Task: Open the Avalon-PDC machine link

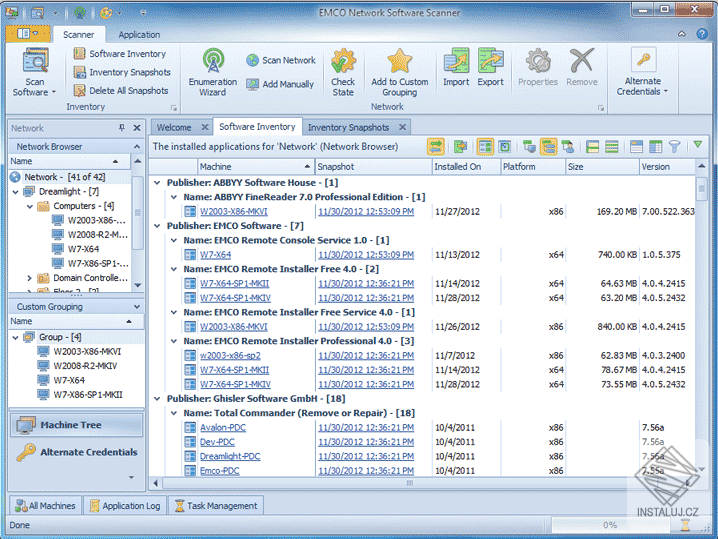Action: [223, 428]
